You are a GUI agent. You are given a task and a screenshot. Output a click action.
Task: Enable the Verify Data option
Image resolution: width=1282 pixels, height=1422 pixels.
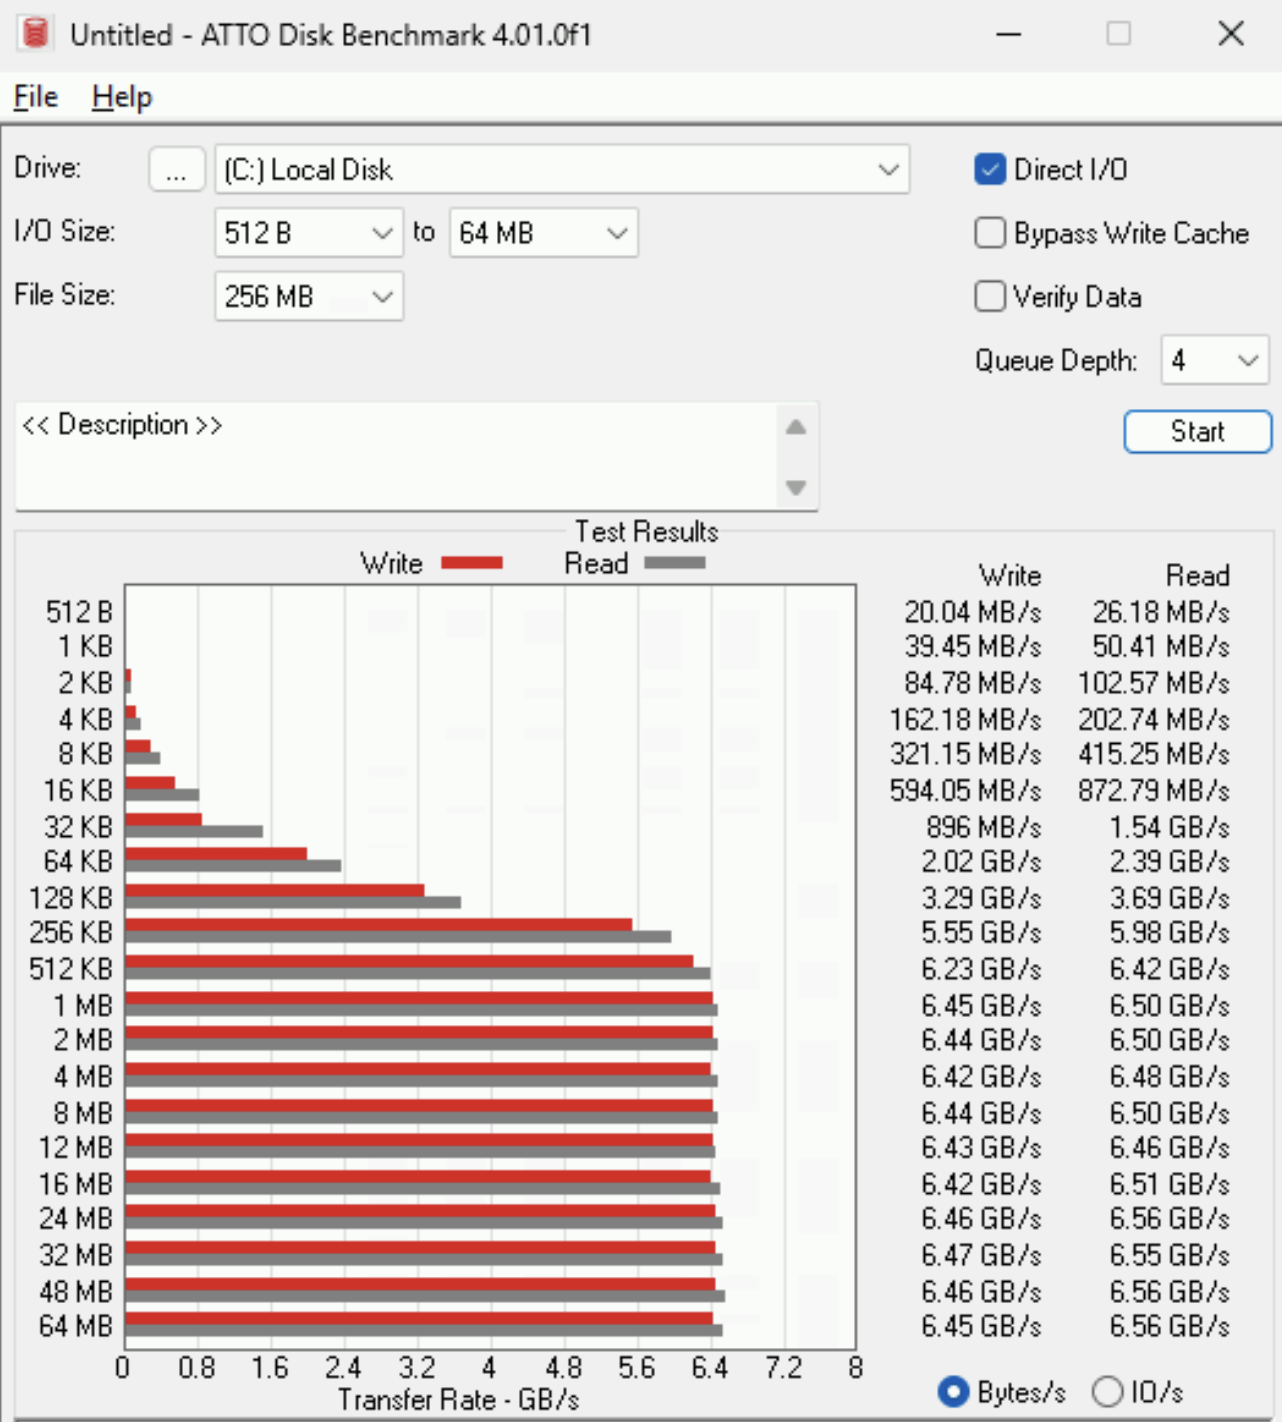[989, 296]
